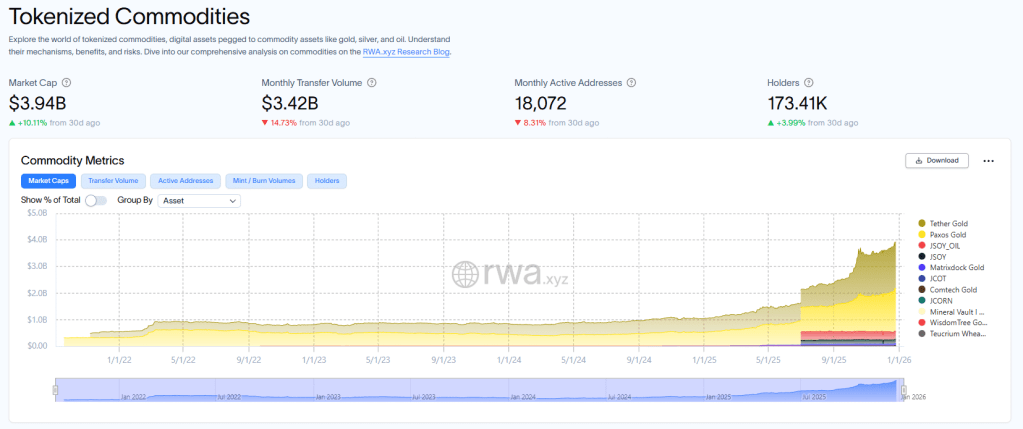The image size is (1023, 429).
Task: Open the RWA.xyz Research Blog link
Action: click(x=406, y=51)
